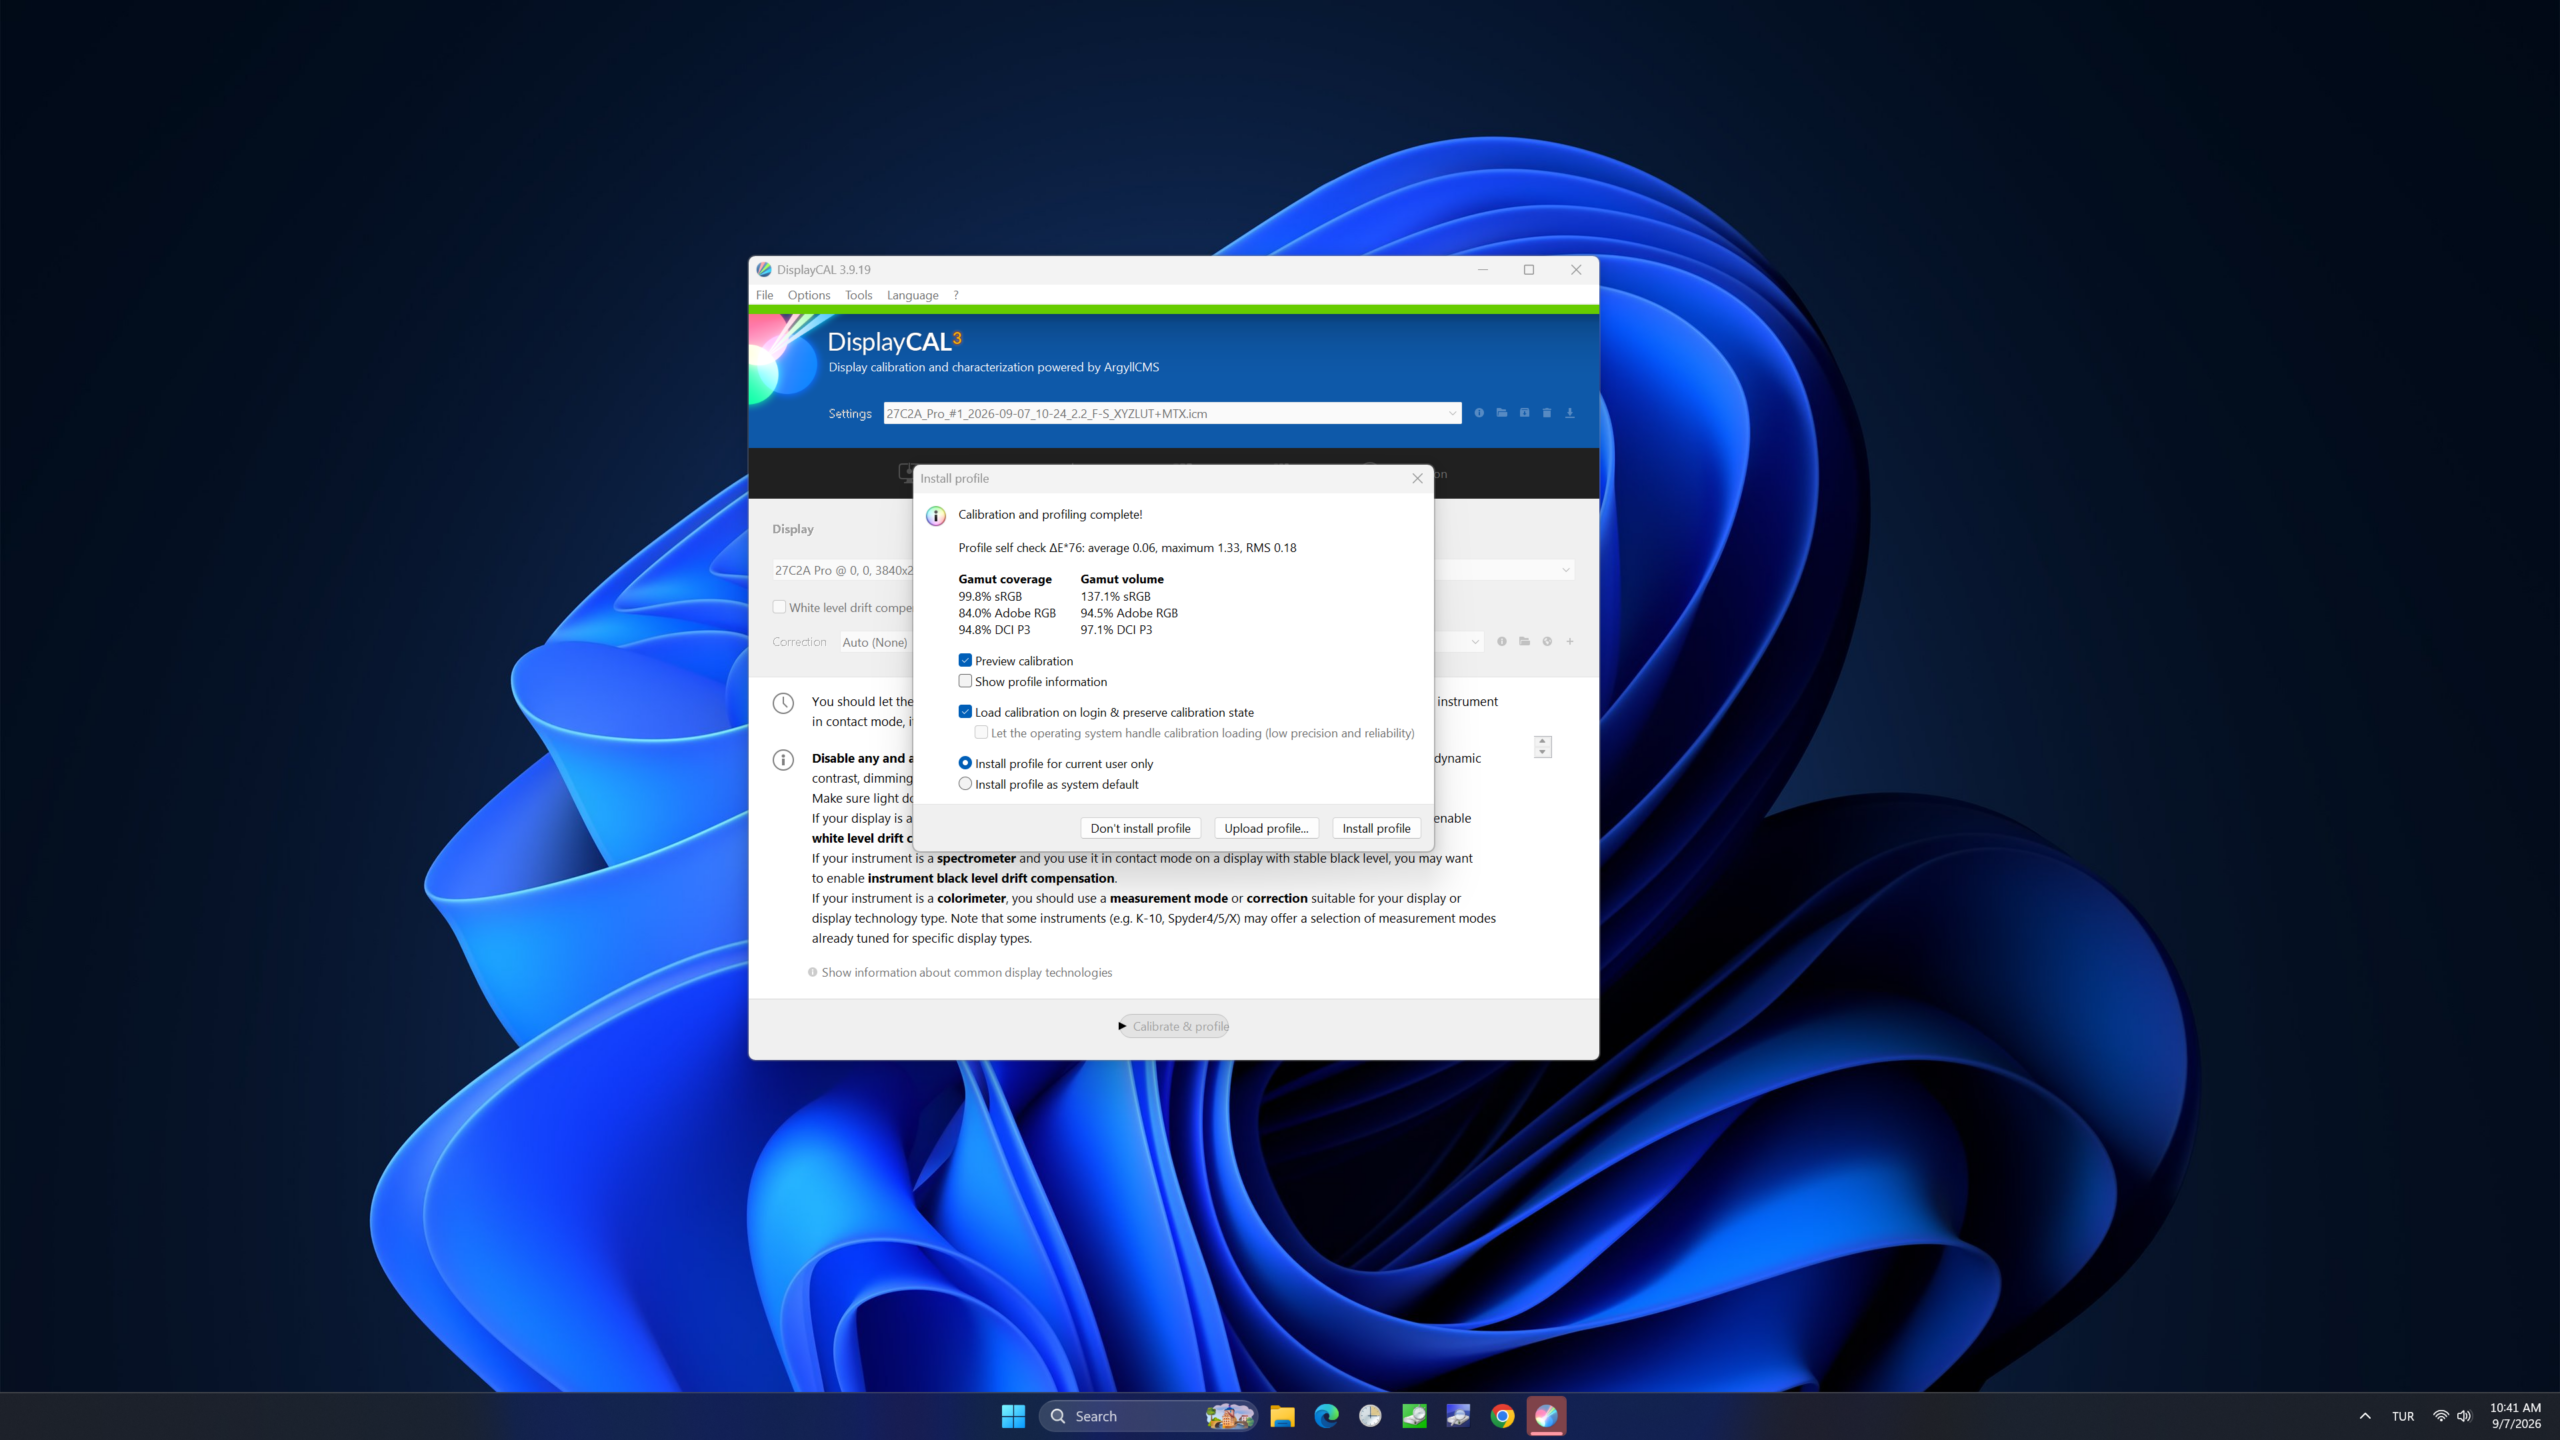Open the Options menu

(808, 295)
